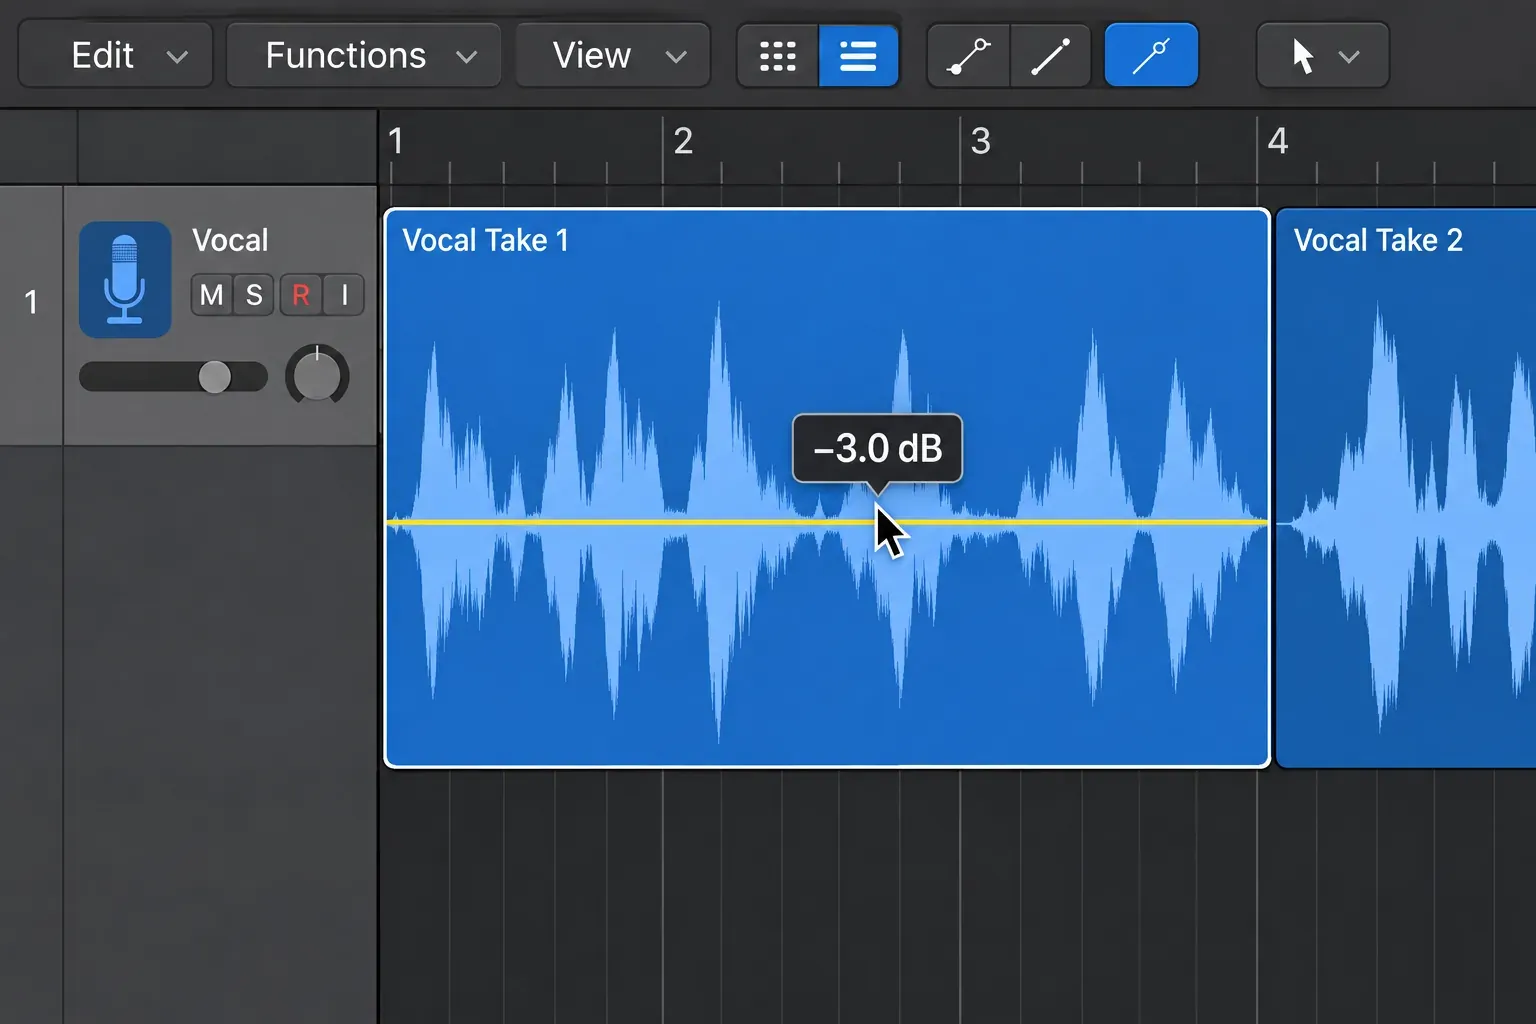Open the View menu

click(x=612, y=55)
